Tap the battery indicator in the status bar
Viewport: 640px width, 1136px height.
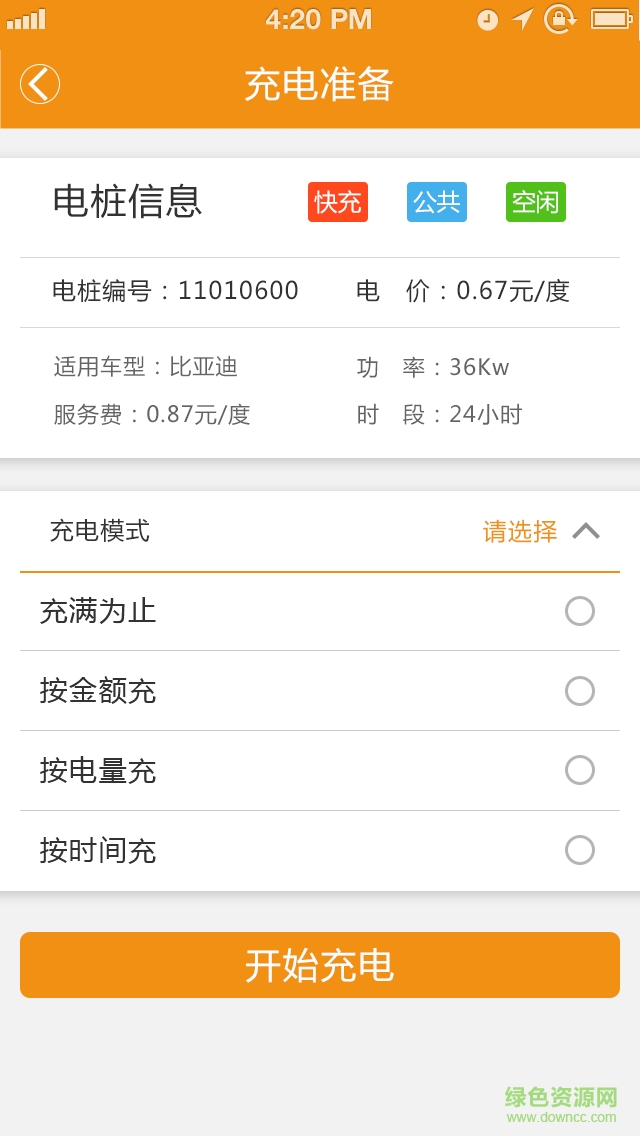pos(605,18)
